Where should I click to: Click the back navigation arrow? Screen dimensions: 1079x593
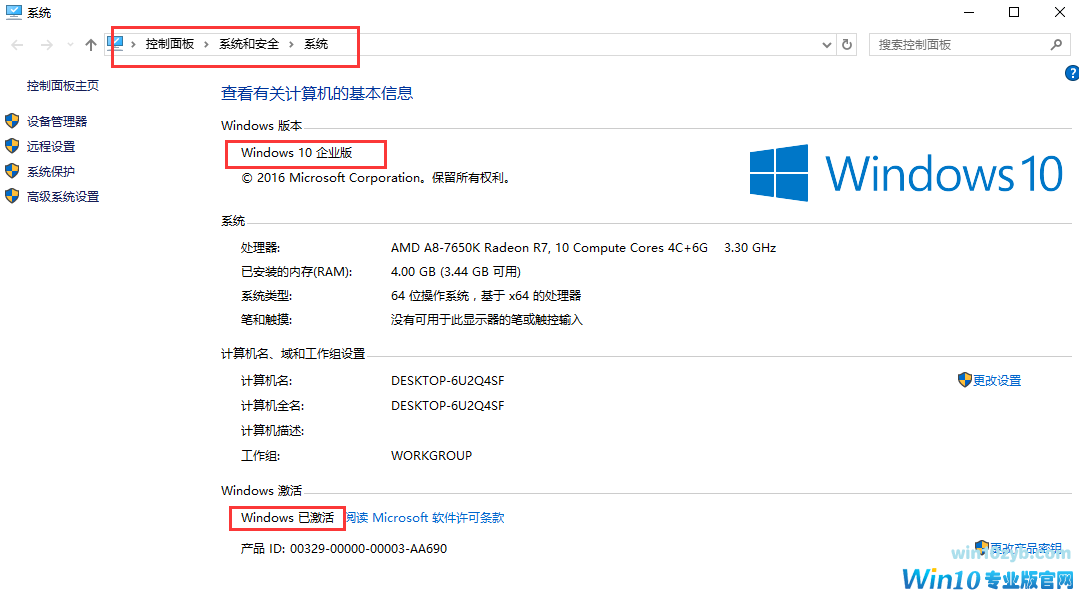[x=16, y=44]
